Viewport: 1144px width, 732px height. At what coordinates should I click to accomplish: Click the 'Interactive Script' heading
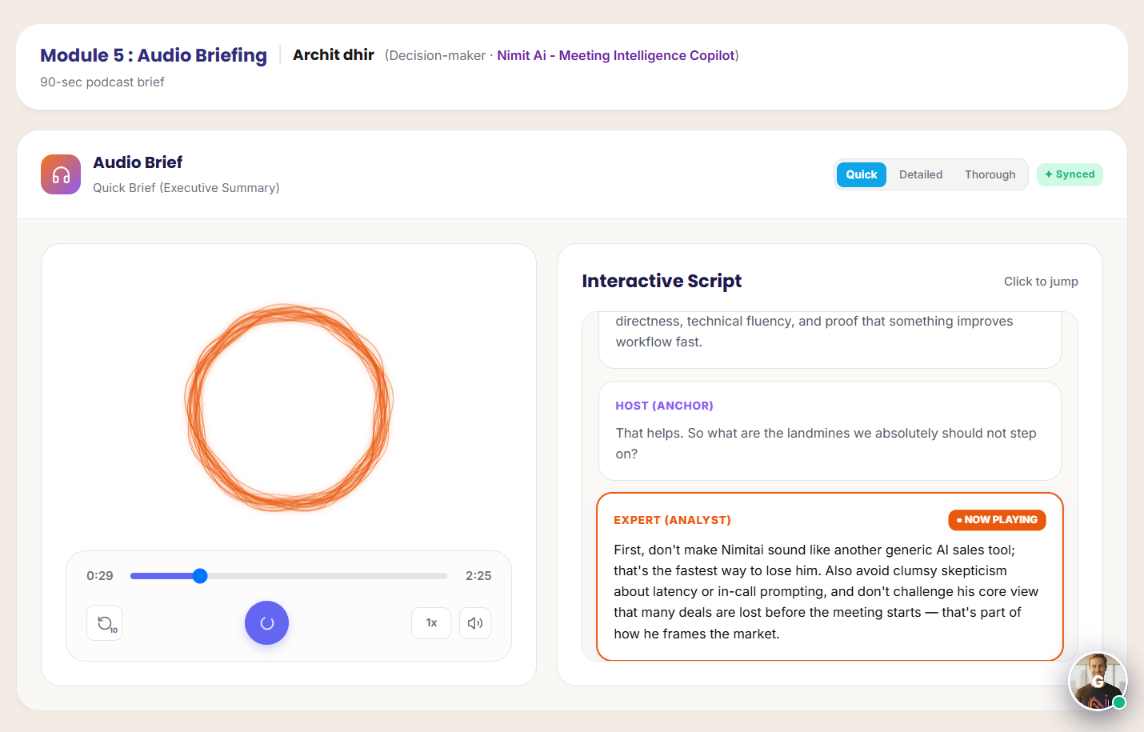coord(662,281)
